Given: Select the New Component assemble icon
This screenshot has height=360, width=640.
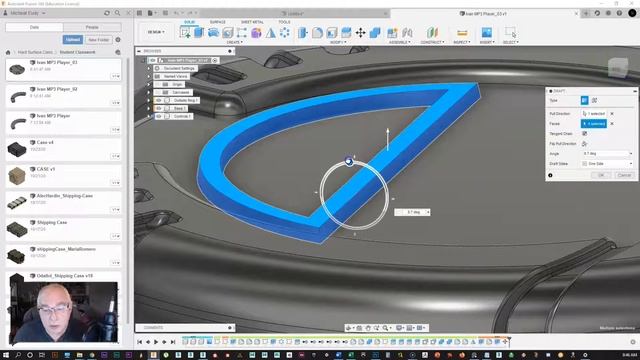Looking at the screenshot, I should [x=393, y=33].
